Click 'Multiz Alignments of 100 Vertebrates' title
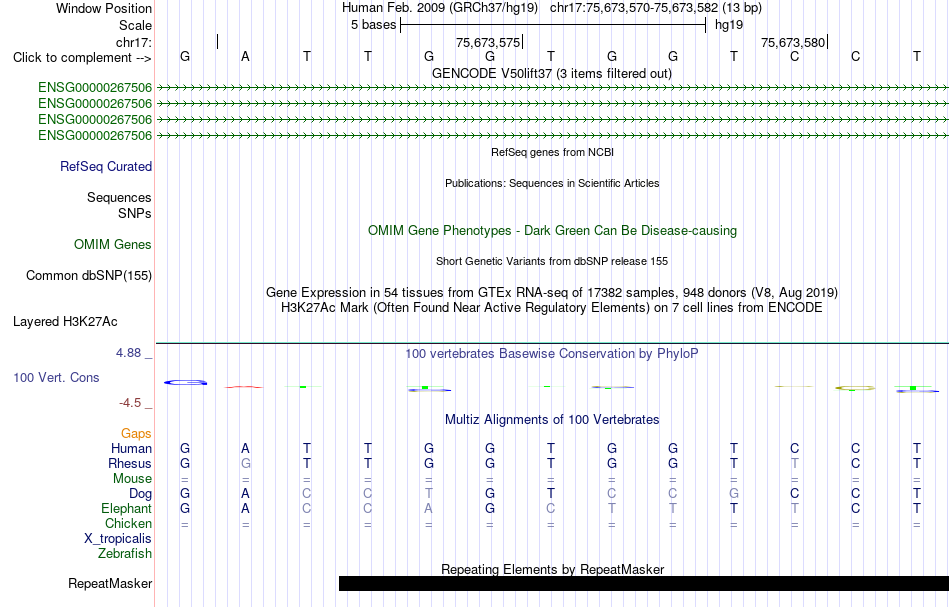Screen dimensions: 950x607 click(x=552, y=420)
